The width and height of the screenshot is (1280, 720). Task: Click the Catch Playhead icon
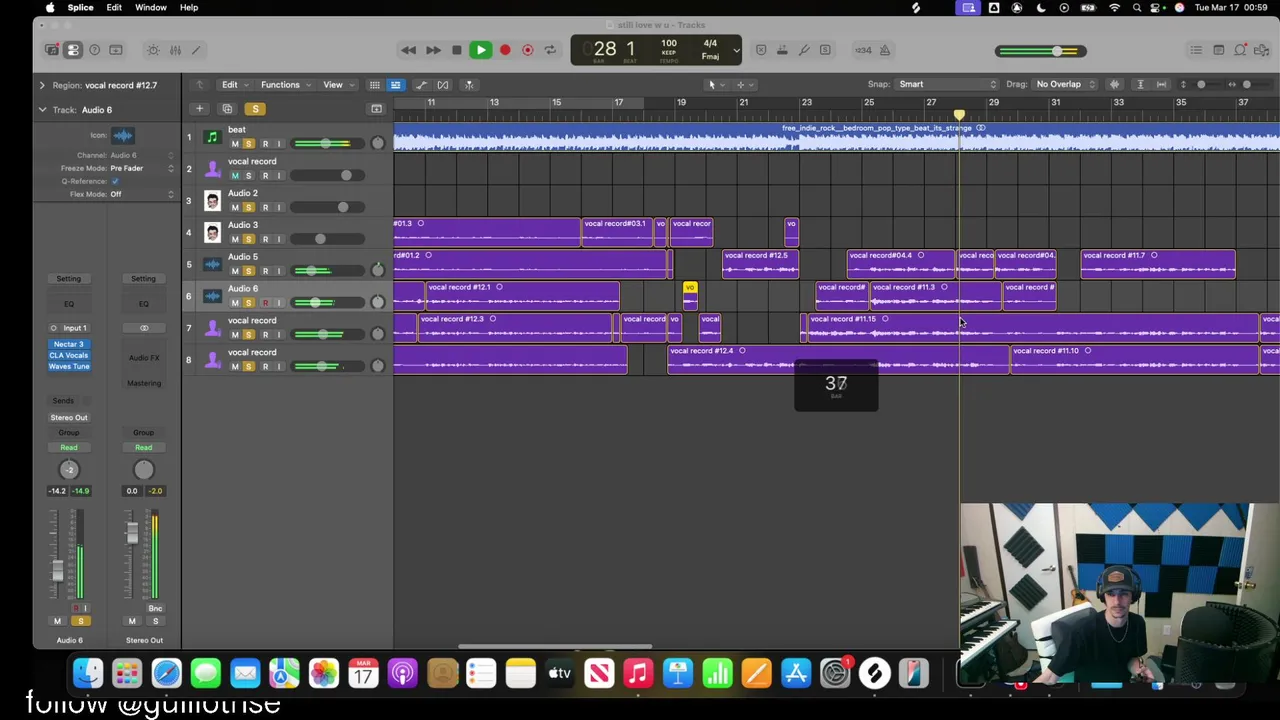point(467,85)
